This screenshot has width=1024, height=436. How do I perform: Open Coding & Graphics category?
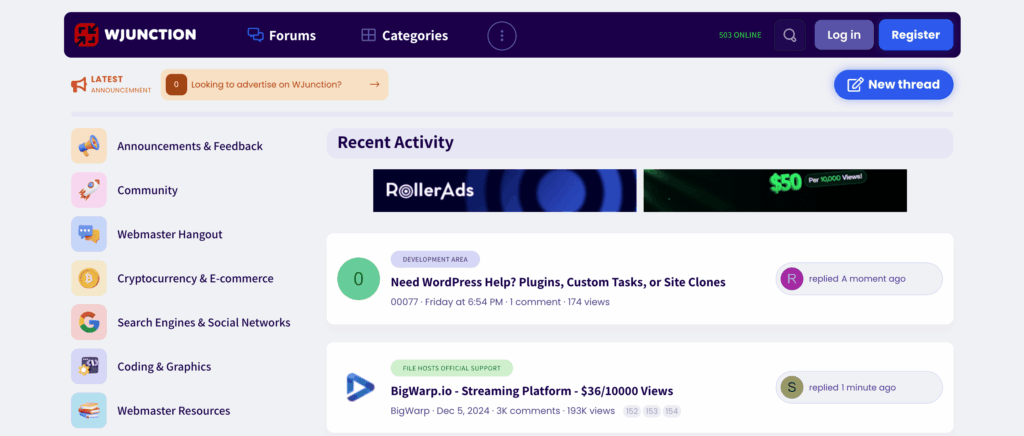click(x=164, y=367)
